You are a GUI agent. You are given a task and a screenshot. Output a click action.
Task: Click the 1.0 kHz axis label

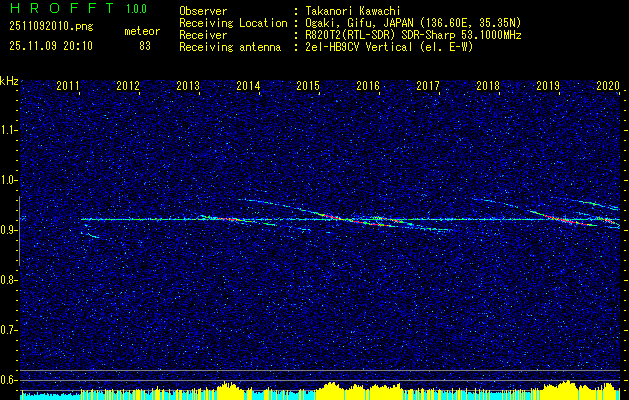9,181
